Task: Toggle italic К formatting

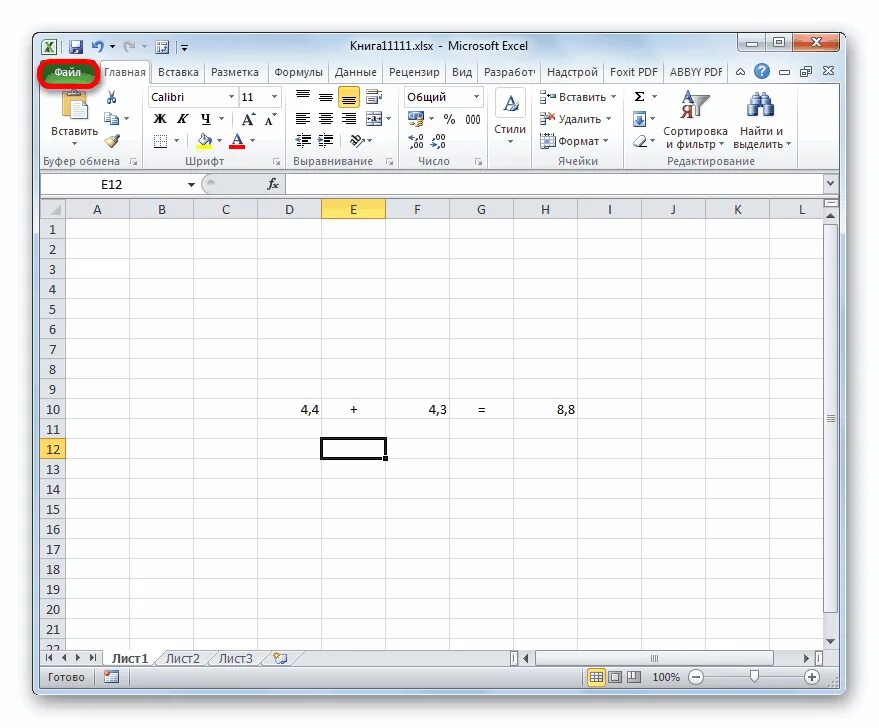Action: coord(182,119)
